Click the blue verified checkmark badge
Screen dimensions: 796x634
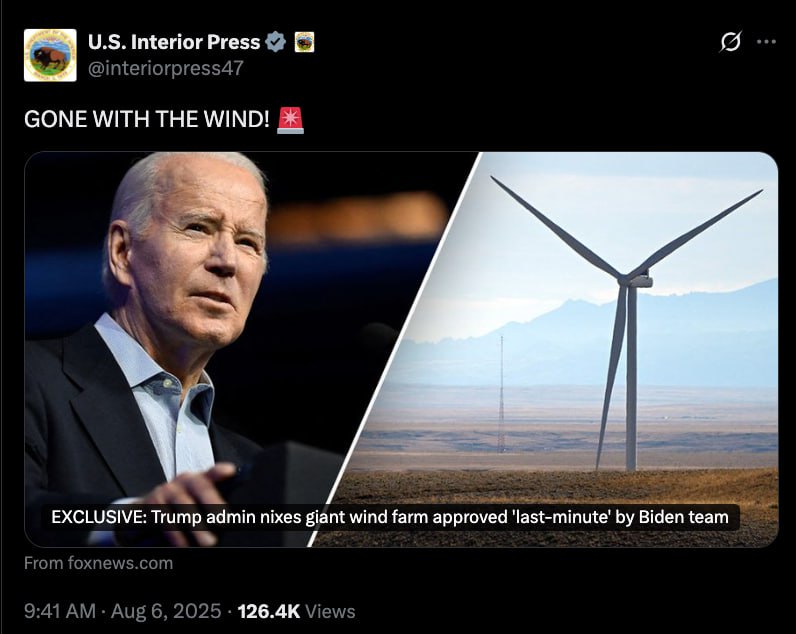pos(276,42)
